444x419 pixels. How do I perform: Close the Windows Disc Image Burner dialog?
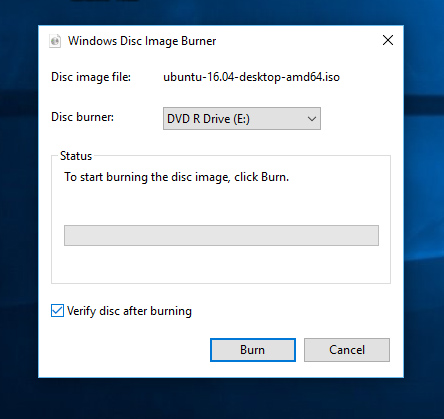[x=388, y=40]
